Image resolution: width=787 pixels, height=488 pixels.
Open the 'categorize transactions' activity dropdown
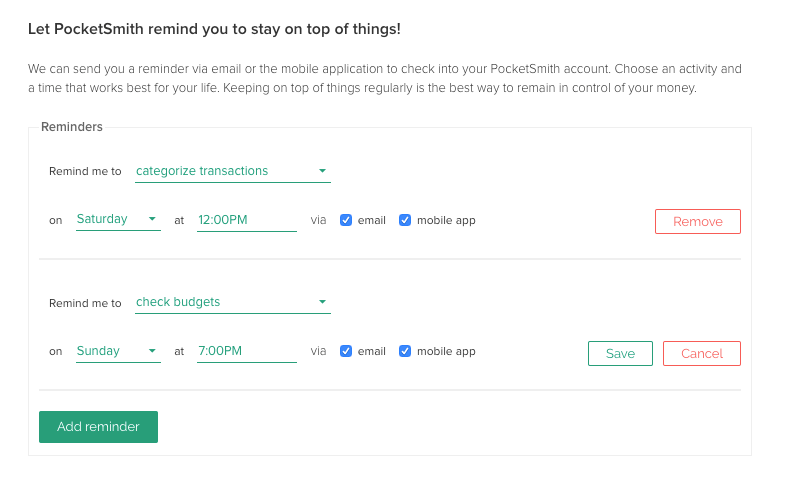pos(232,171)
